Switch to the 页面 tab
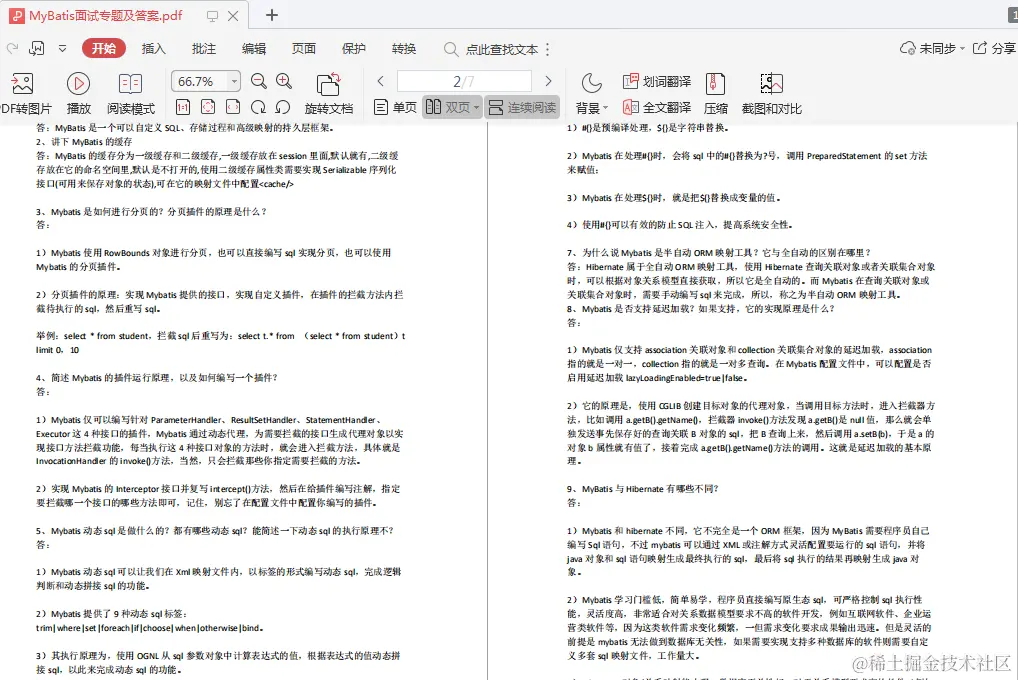This screenshot has height=680, width=1018. click(x=304, y=49)
